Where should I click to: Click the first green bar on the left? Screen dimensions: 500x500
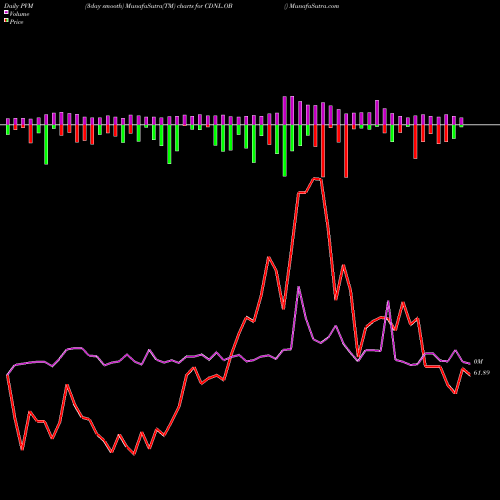pos(8,130)
